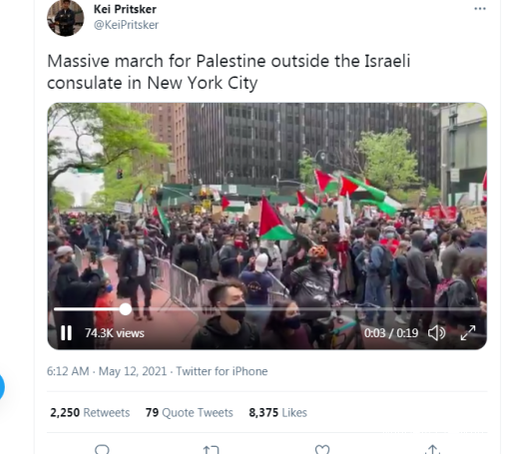The image size is (512, 454).
Task: Mute the video with speaker icon
Action: click(436, 333)
